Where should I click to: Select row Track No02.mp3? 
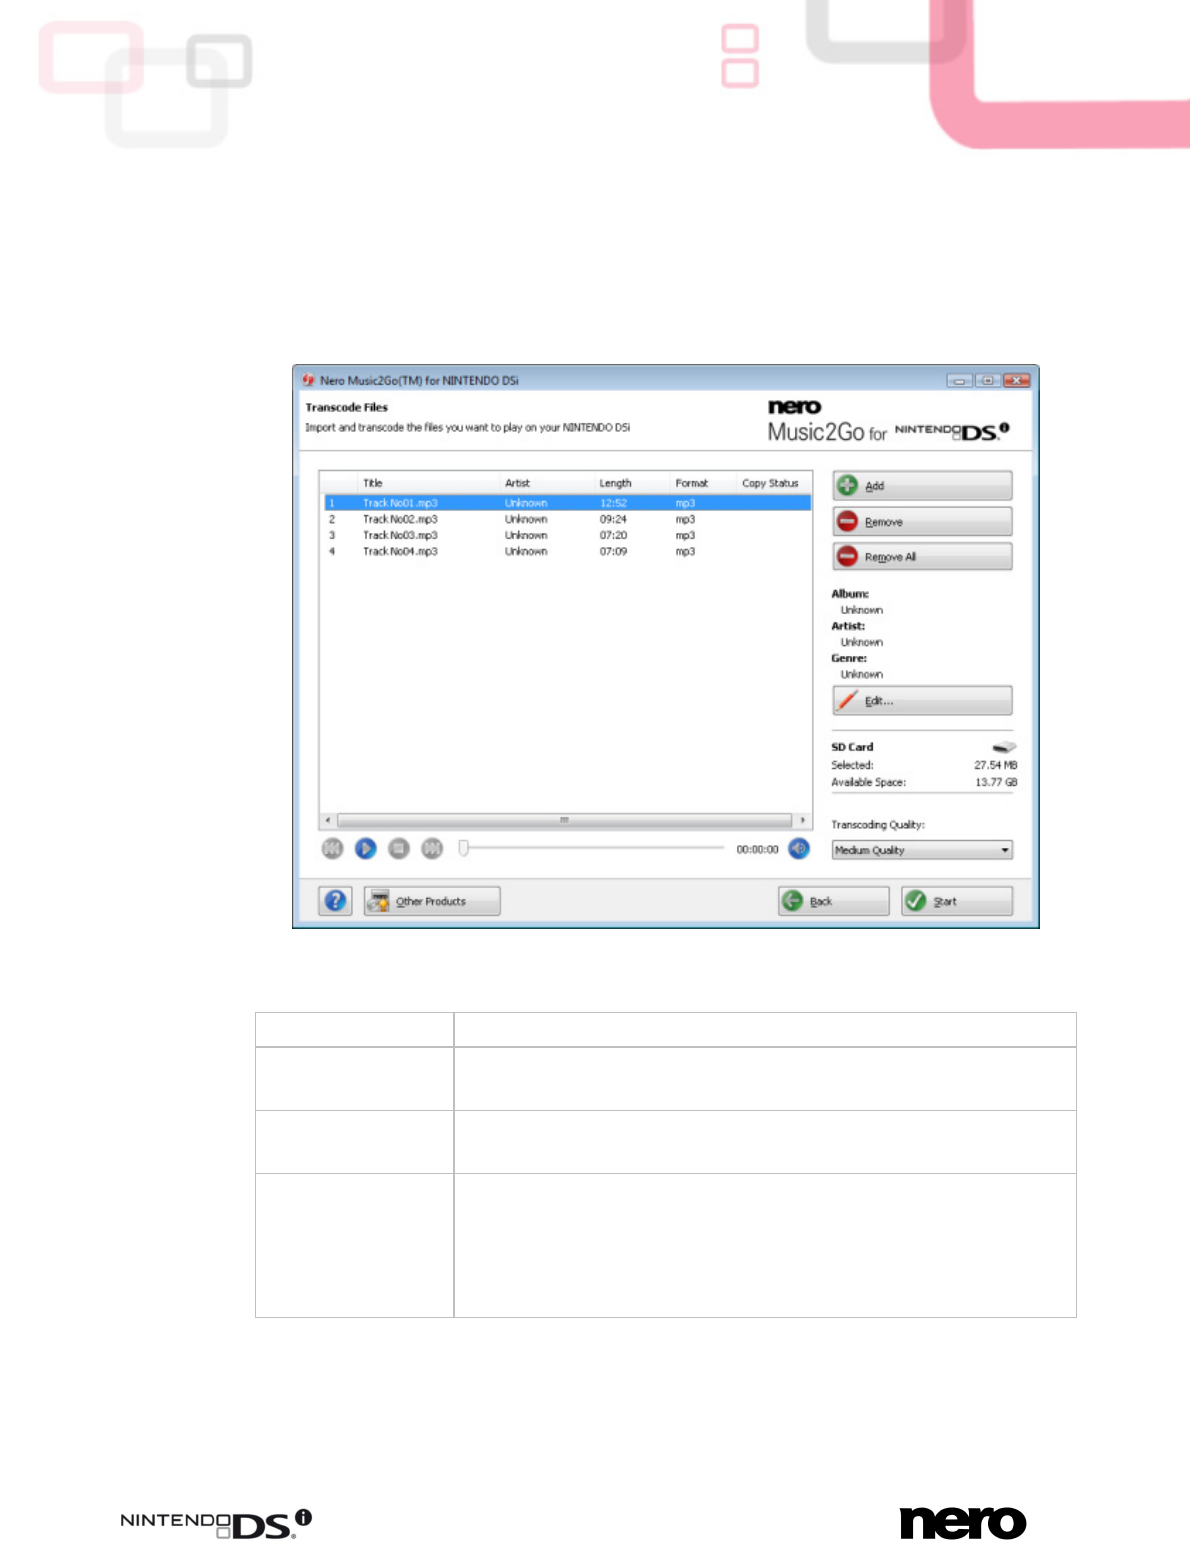coord(567,519)
